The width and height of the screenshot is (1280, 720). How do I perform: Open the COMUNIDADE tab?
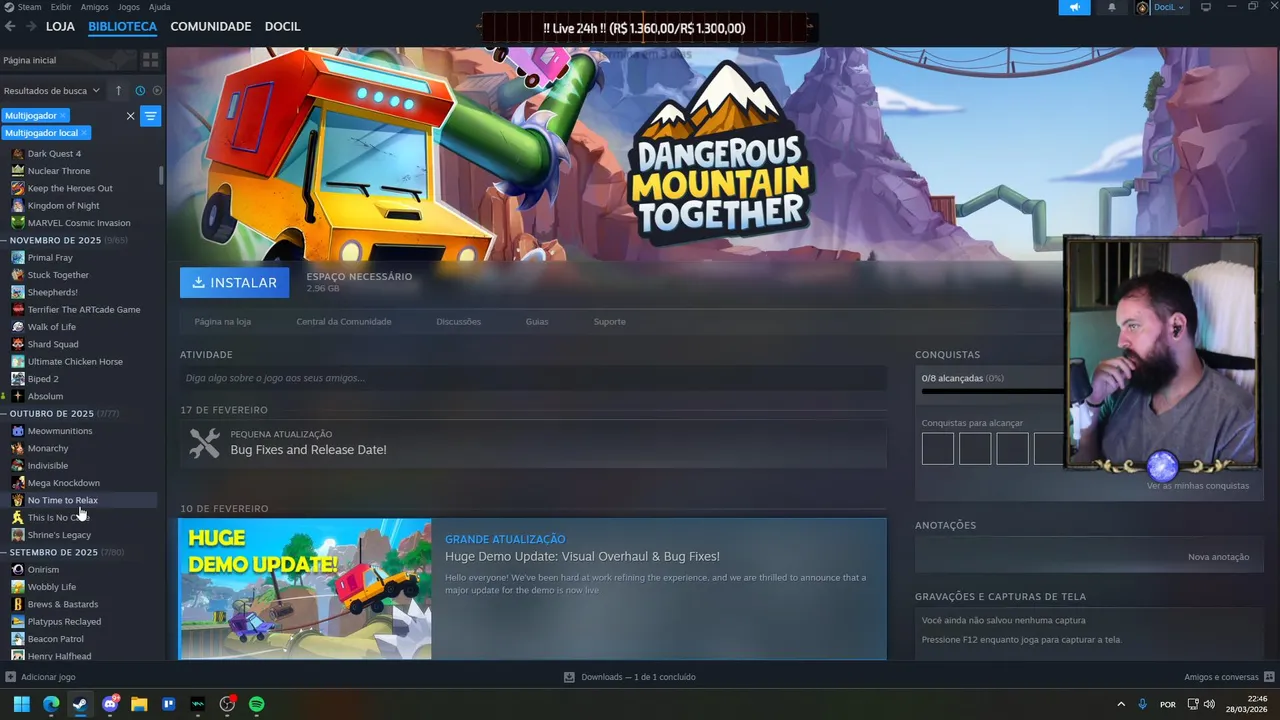(x=211, y=27)
